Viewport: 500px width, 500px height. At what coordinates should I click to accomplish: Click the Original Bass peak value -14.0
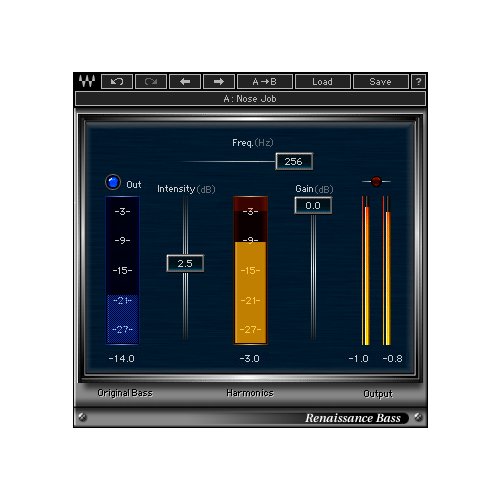pyautogui.click(x=122, y=359)
